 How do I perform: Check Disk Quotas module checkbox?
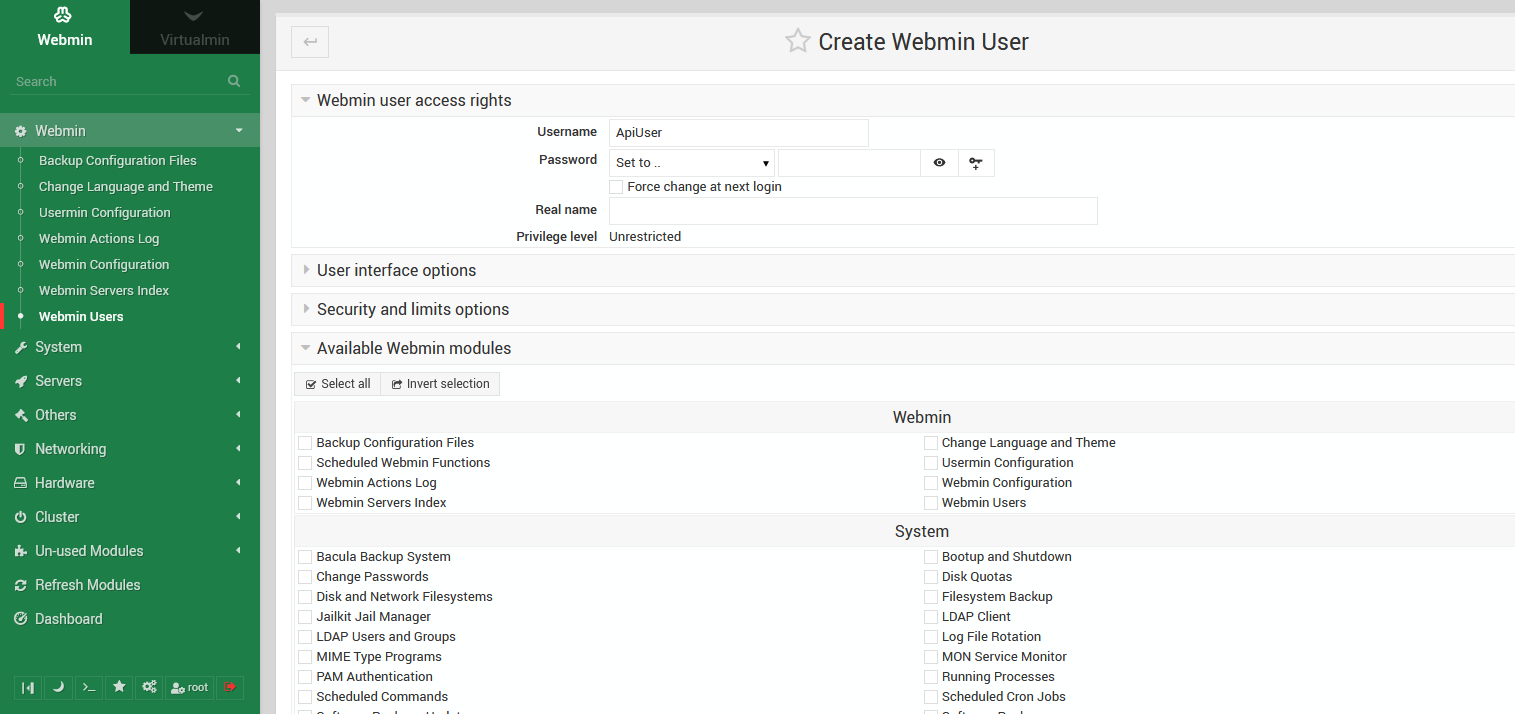pos(931,577)
